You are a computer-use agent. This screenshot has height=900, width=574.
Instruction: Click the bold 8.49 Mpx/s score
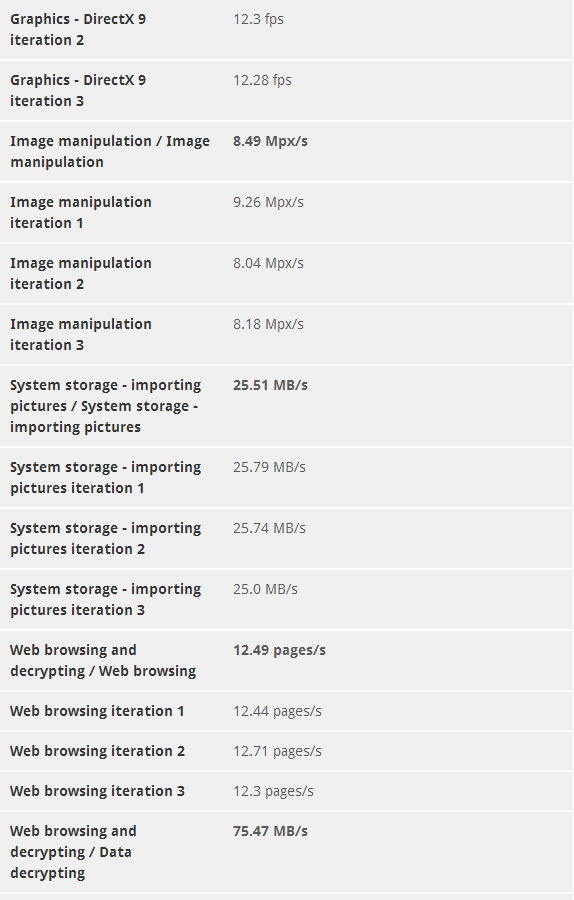tap(270, 141)
